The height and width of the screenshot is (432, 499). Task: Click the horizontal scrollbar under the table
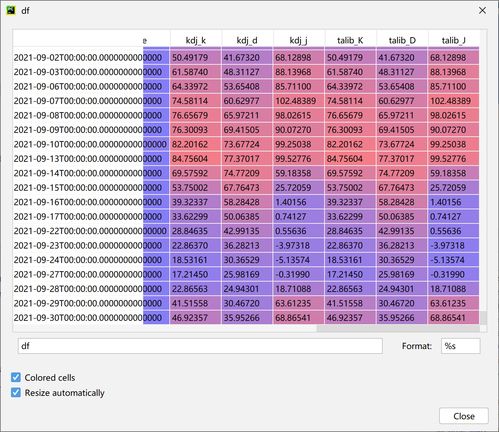tap(398, 329)
